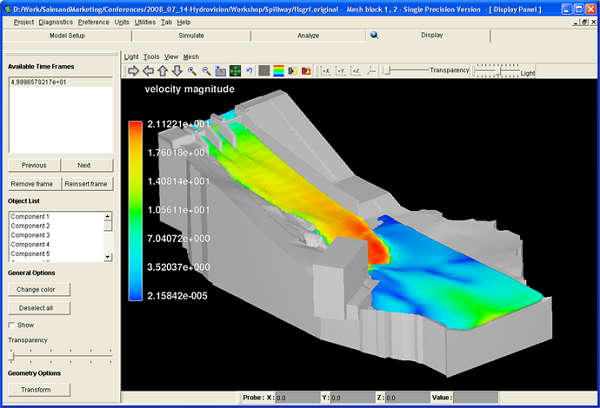The height and width of the screenshot is (408, 600).
Task: Set view along the +X axis
Action: pos(326,71)
